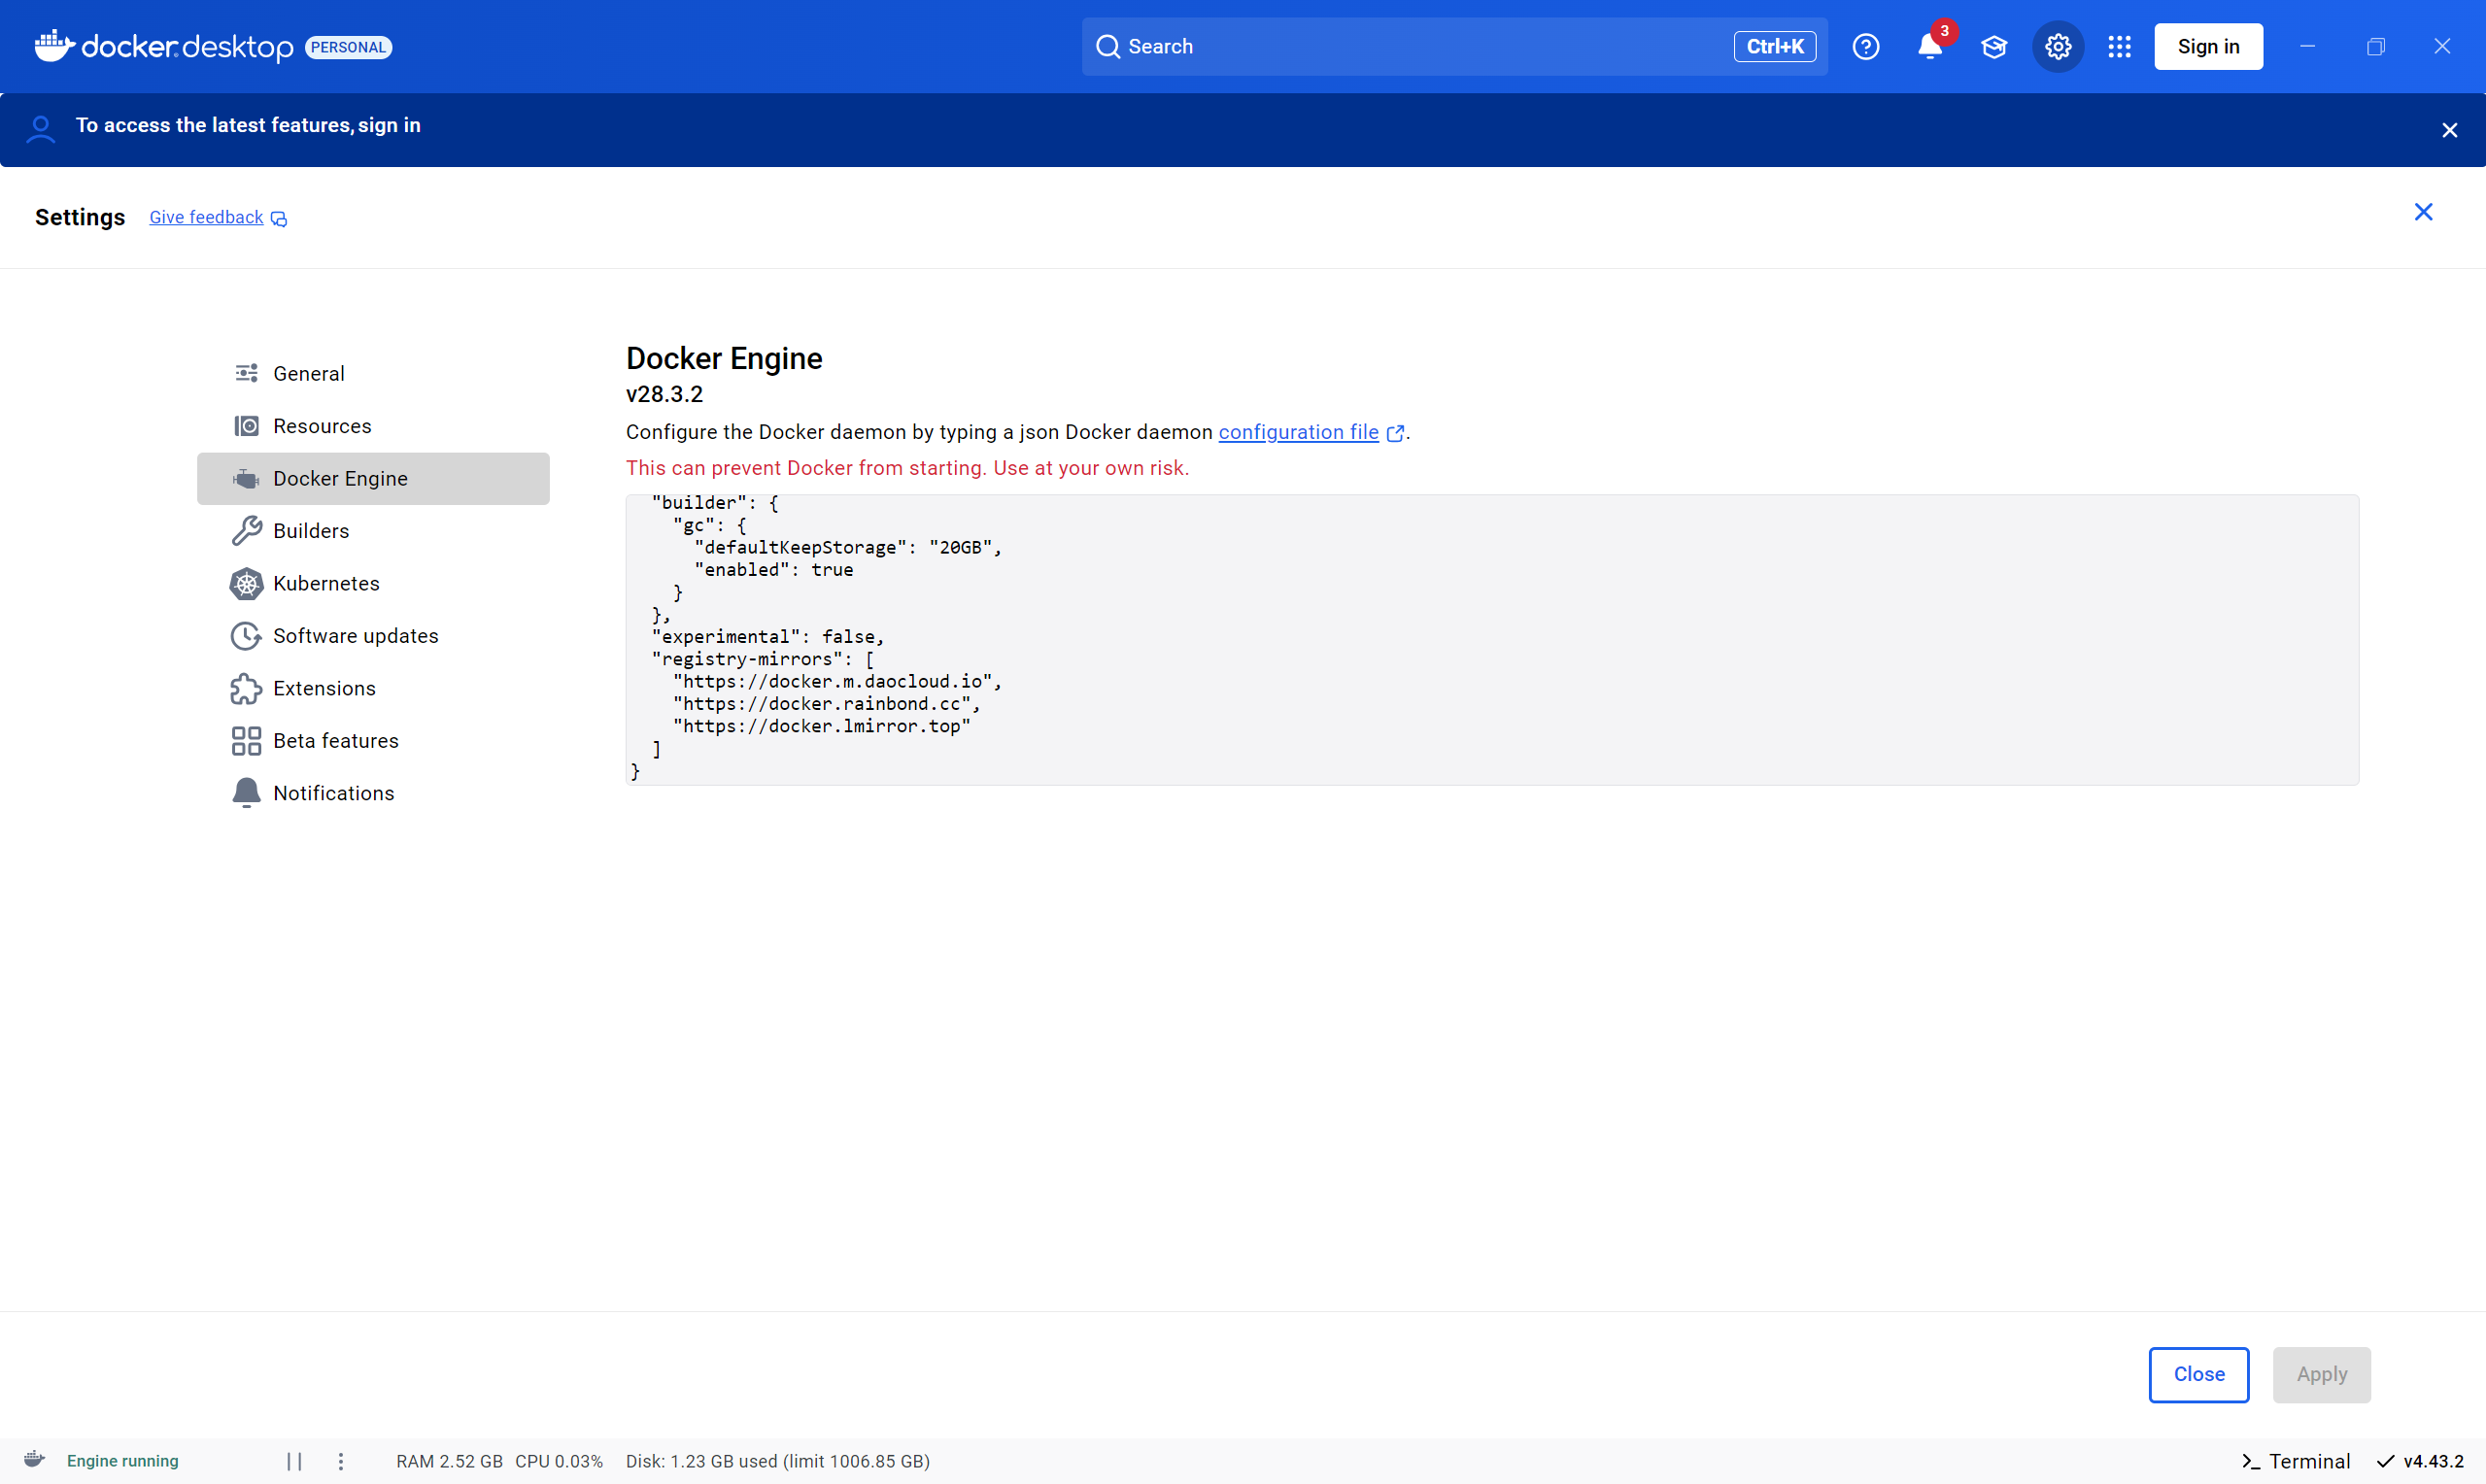This screenshot has width=2486, height=1484.
Task: Open the configuration file link
Action: [1298, 432]
